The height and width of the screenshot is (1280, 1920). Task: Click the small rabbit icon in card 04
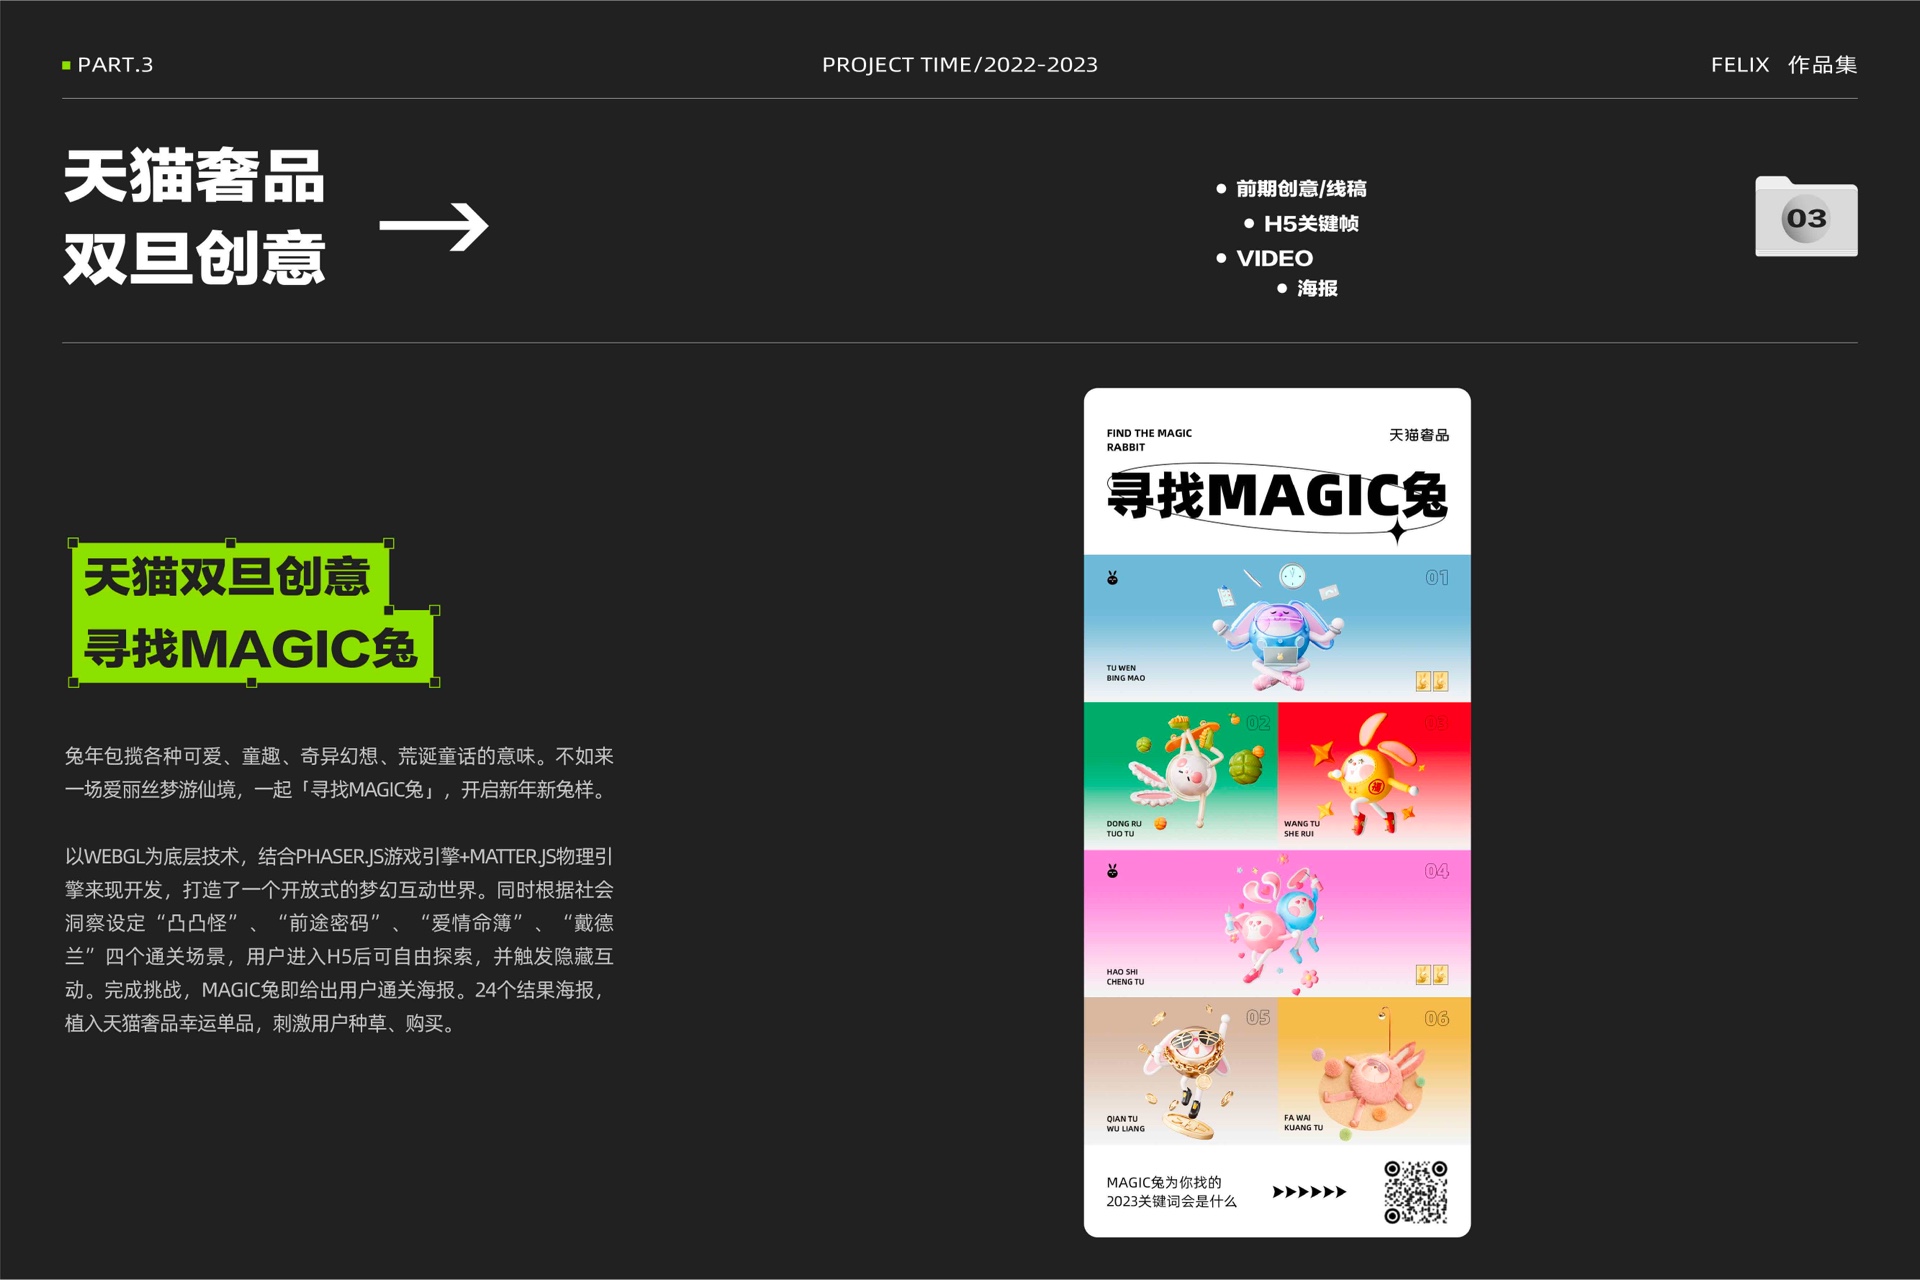tap(1112, 871)
